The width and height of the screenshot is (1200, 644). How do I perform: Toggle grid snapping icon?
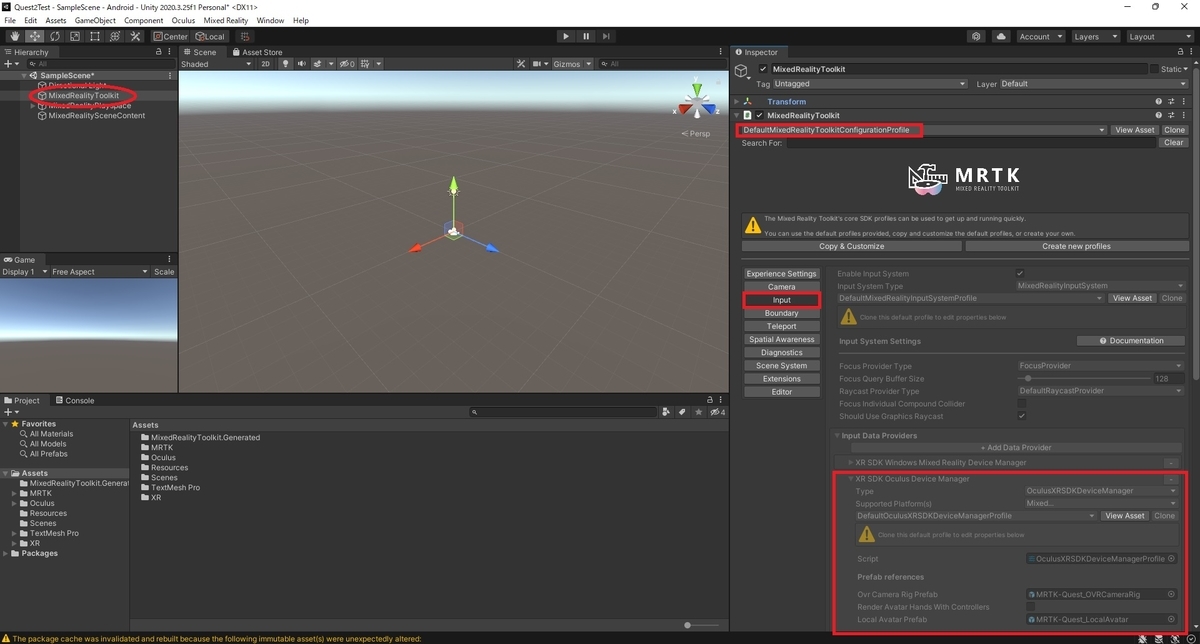[245, 36]
